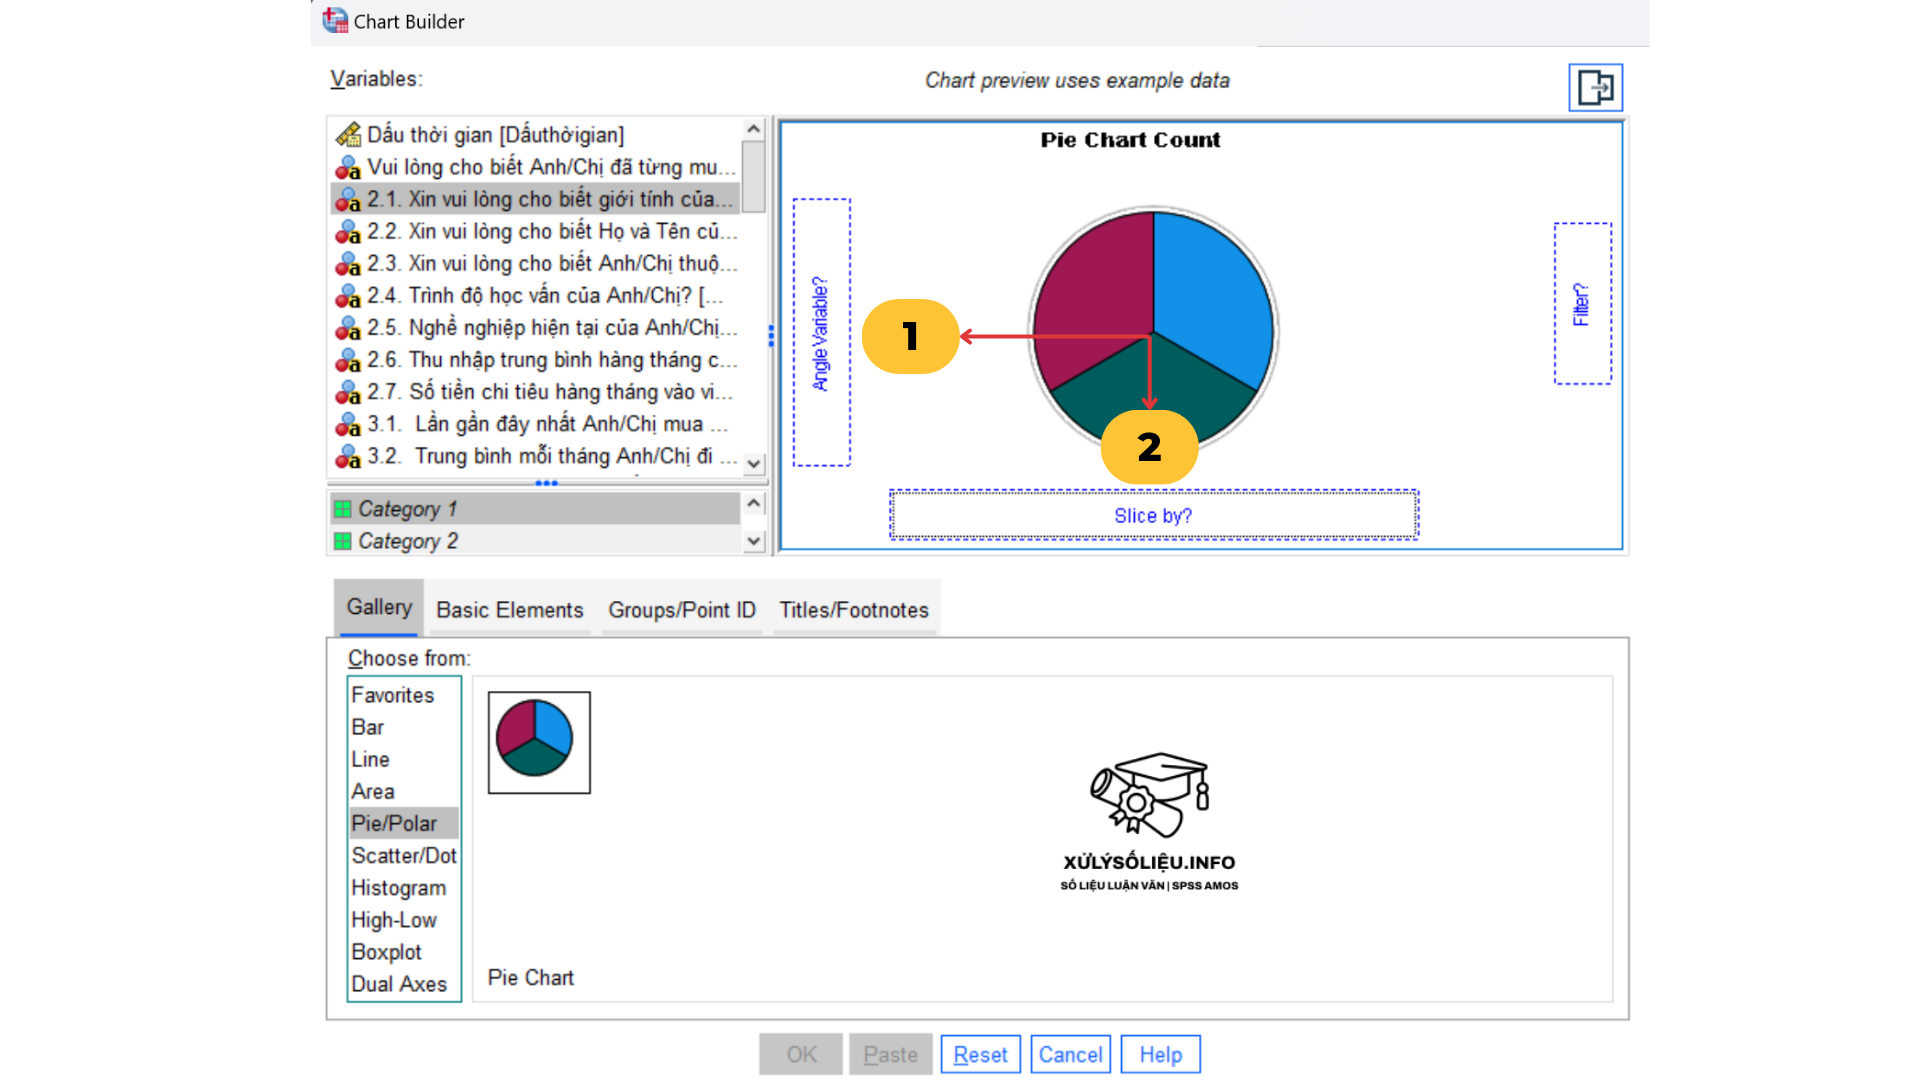This screenshot has height=1080, width=1920.
Task: Click the nominal icon of variable 2.7
Action: tap(348, 391)
